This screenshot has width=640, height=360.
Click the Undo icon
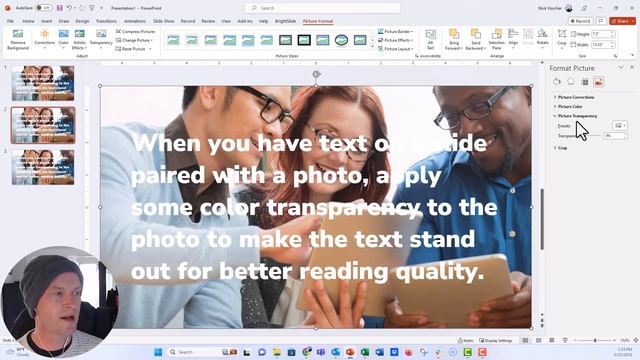69,8
